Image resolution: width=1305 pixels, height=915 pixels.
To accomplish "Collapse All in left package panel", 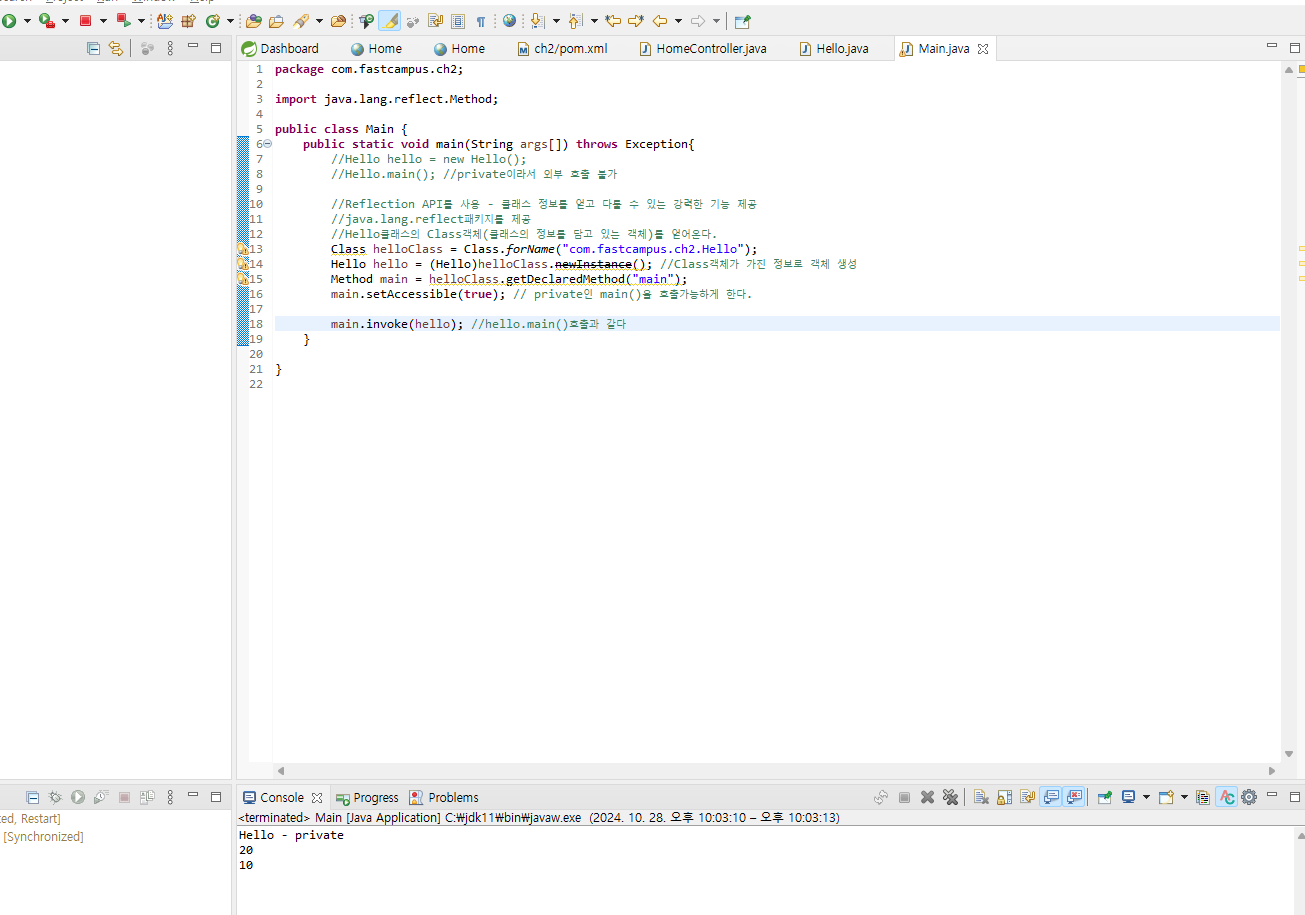I will [x=93, y=48].
